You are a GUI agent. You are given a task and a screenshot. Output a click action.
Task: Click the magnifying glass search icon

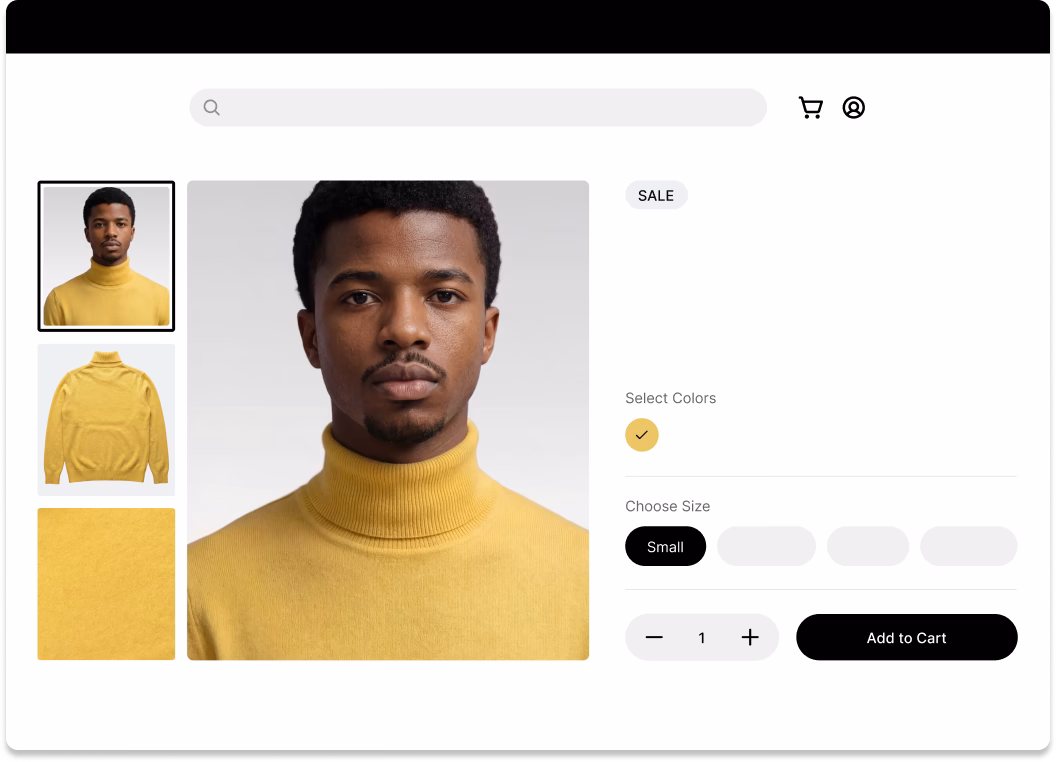pyautogui.click(x=211, y=106)
